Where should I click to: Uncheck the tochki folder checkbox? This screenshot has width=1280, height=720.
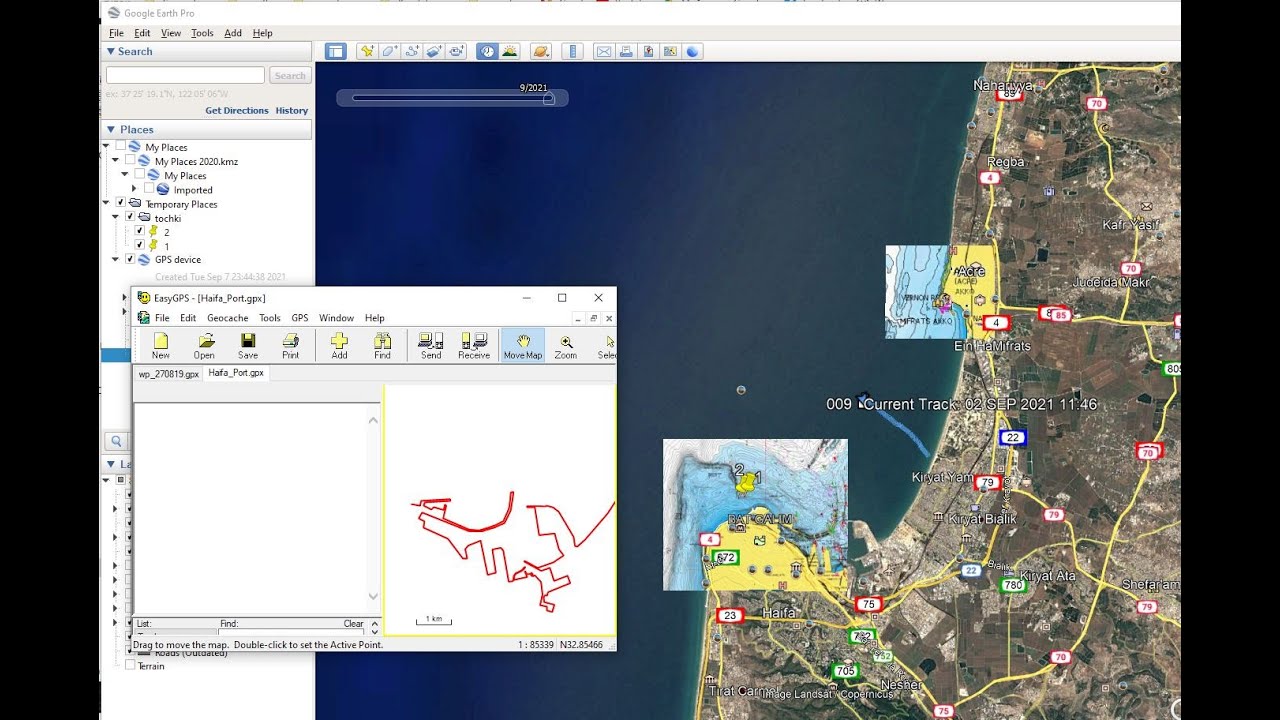coord(130,217)
